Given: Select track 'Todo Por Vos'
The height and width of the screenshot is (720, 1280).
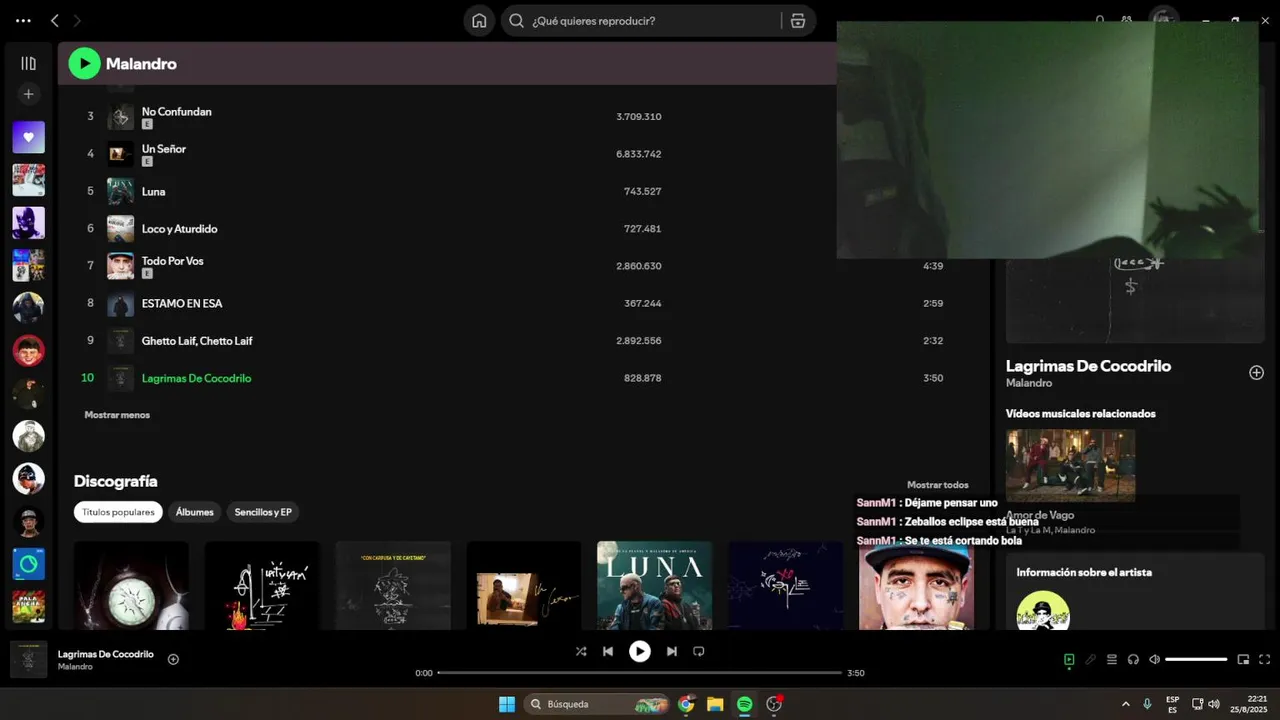Looking at the screenshot, I should [x=172, y=261].
